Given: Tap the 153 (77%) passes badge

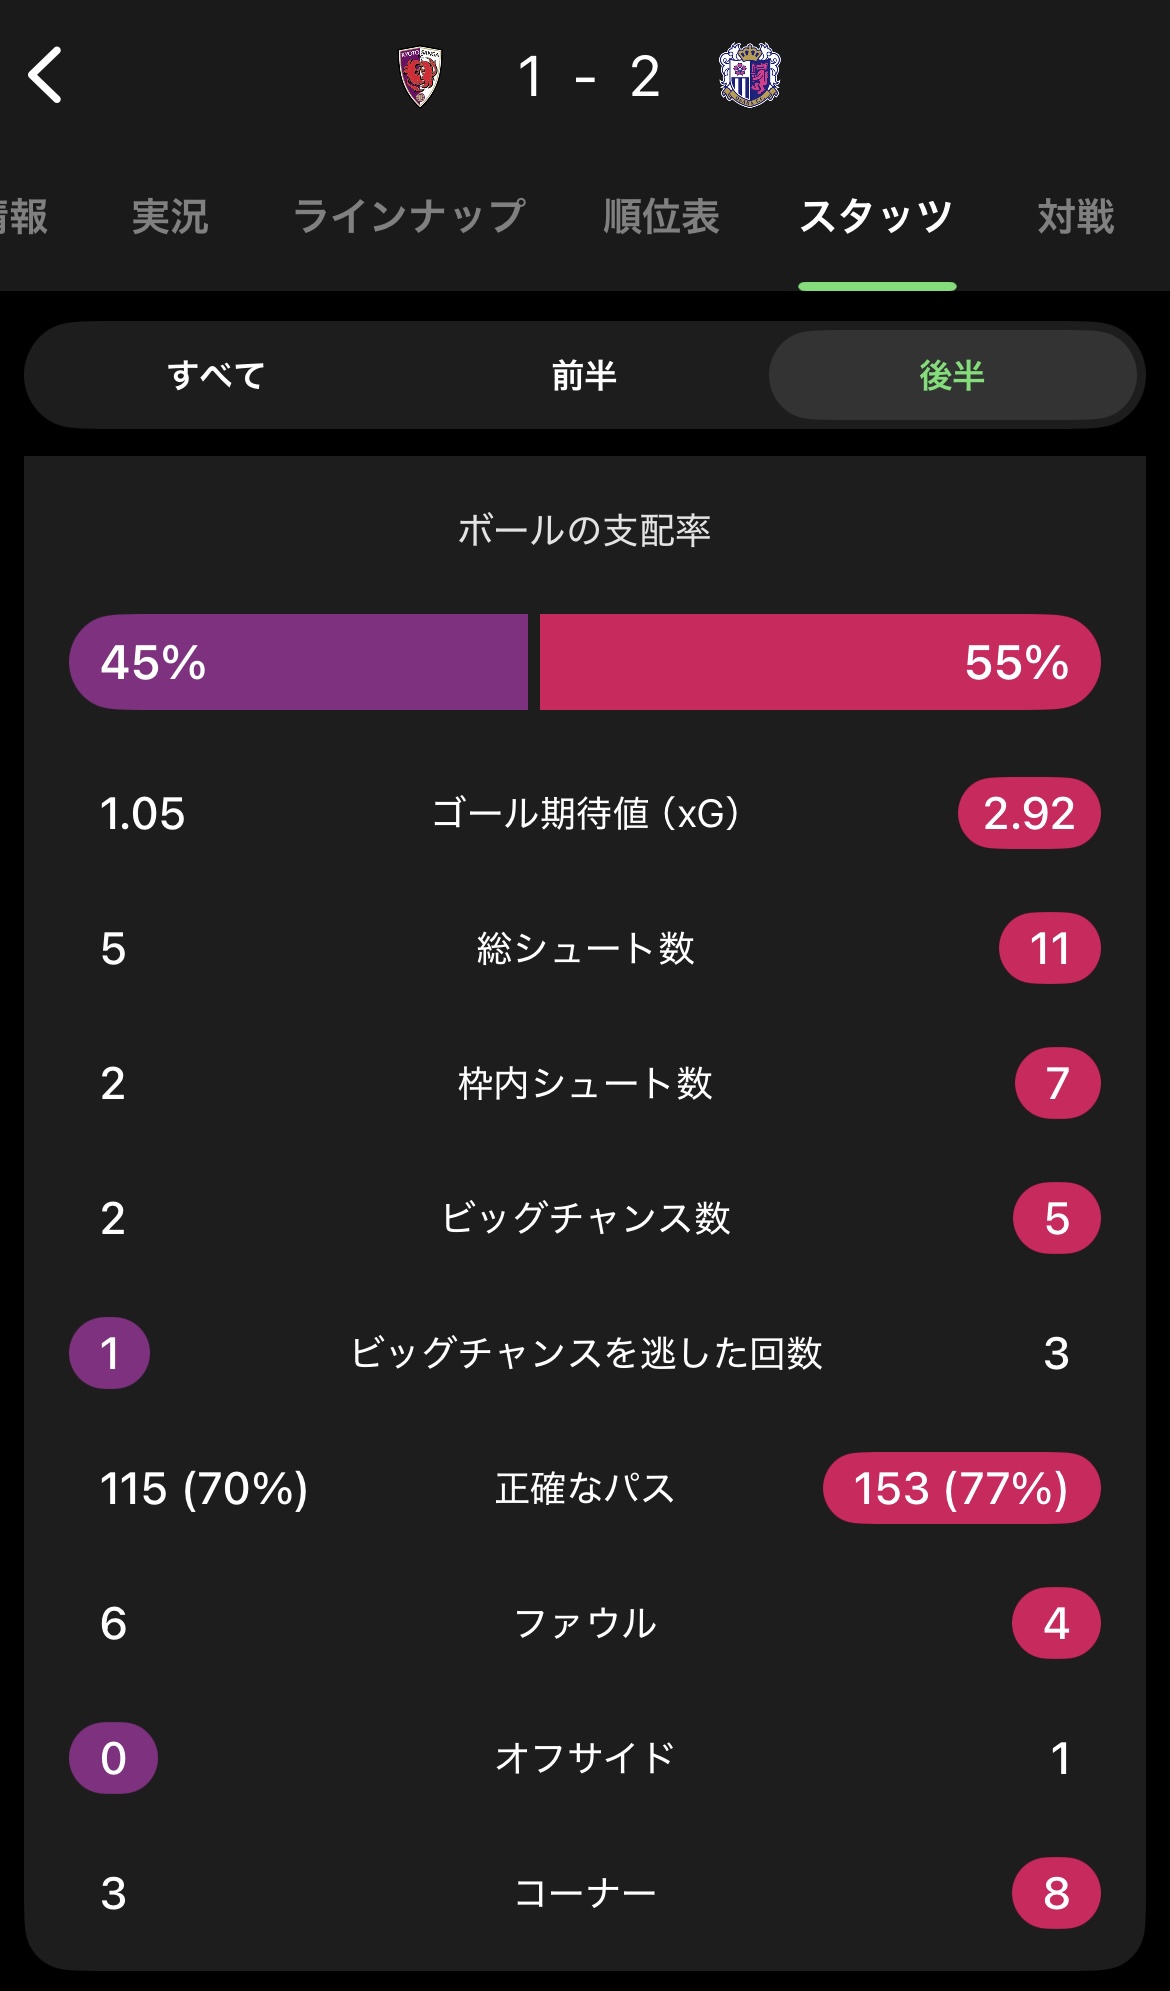Looking at the screenshot, I should click(x=961, y=1488).
